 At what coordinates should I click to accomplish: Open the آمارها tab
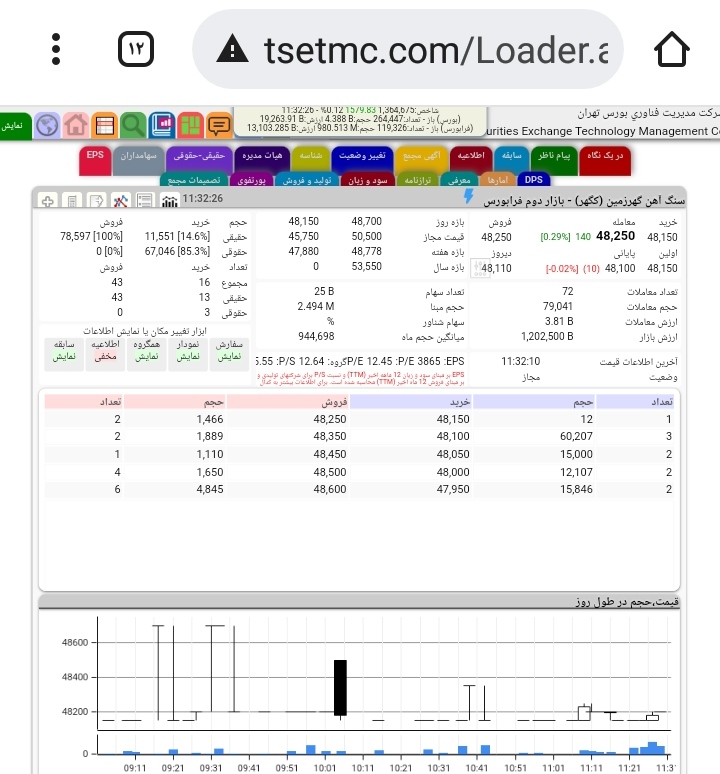[x=497, y=180]
